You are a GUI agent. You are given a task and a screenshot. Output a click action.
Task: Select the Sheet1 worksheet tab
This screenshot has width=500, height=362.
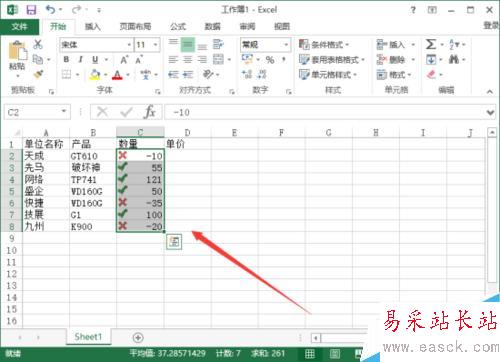[88, 337]
